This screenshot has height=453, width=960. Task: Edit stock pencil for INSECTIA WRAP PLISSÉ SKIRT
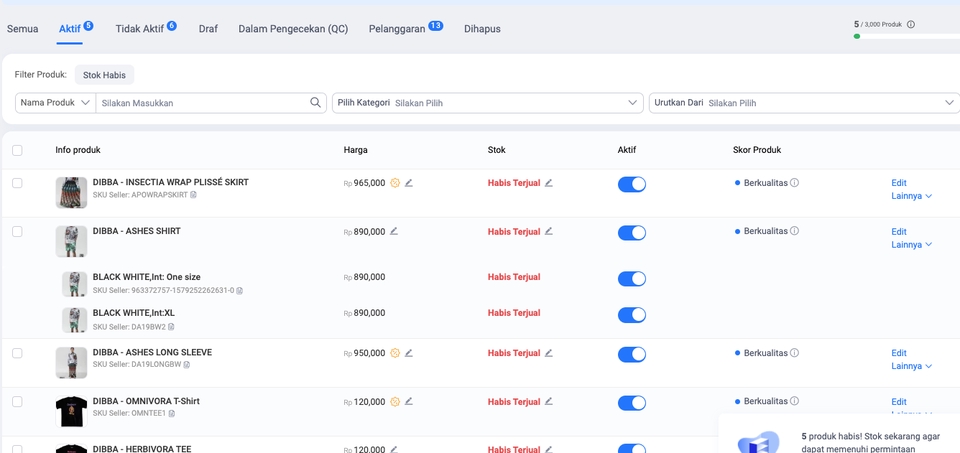549,182
